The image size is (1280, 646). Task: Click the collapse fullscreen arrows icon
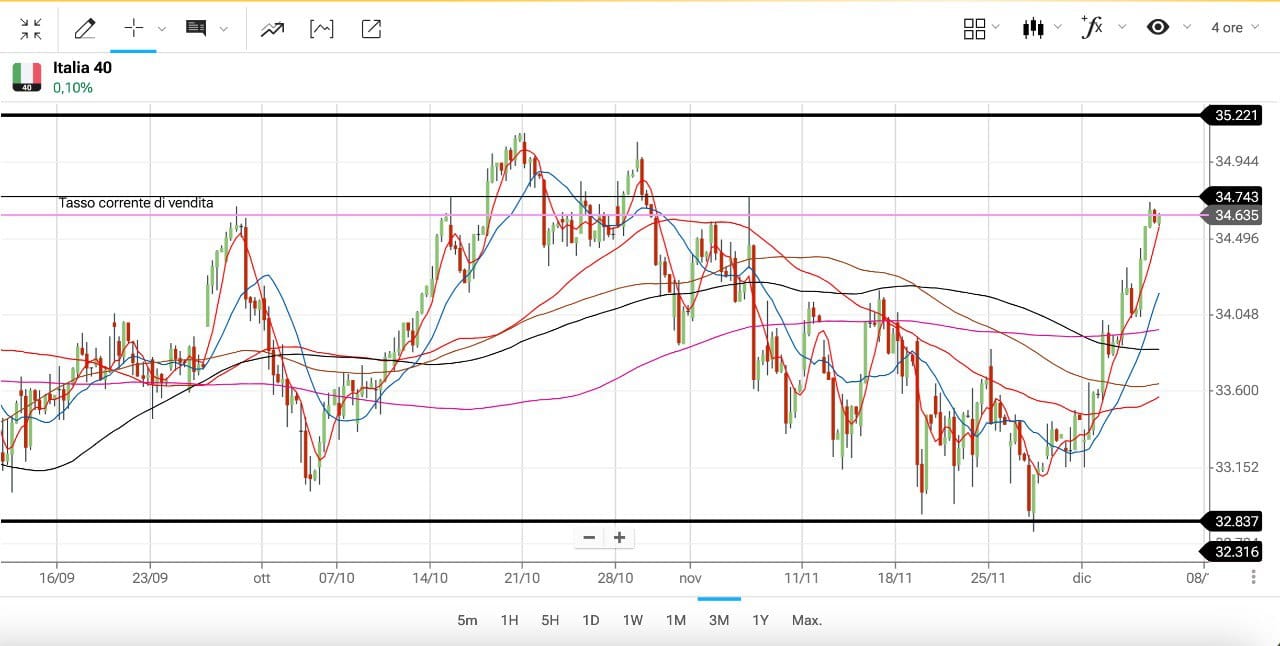pos(31,28)
